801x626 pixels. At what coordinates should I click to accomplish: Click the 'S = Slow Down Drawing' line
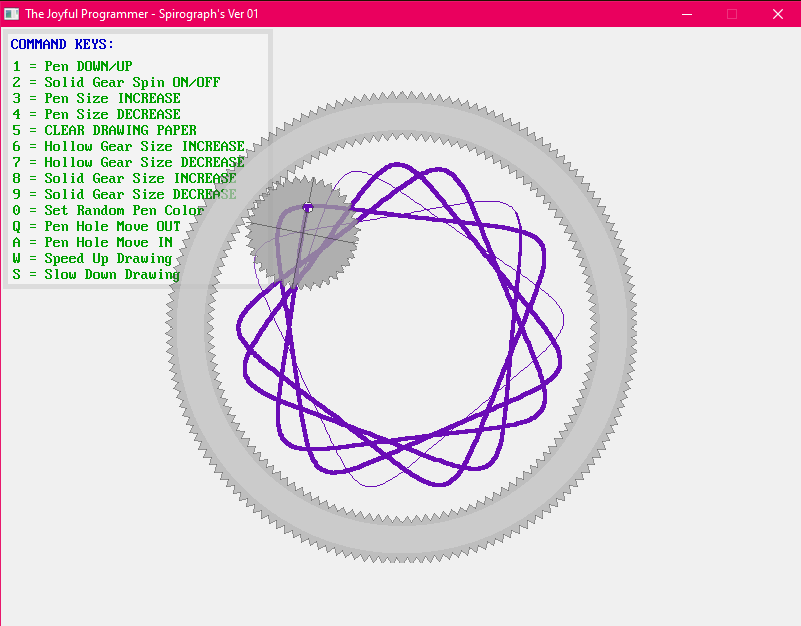(97, 274)
